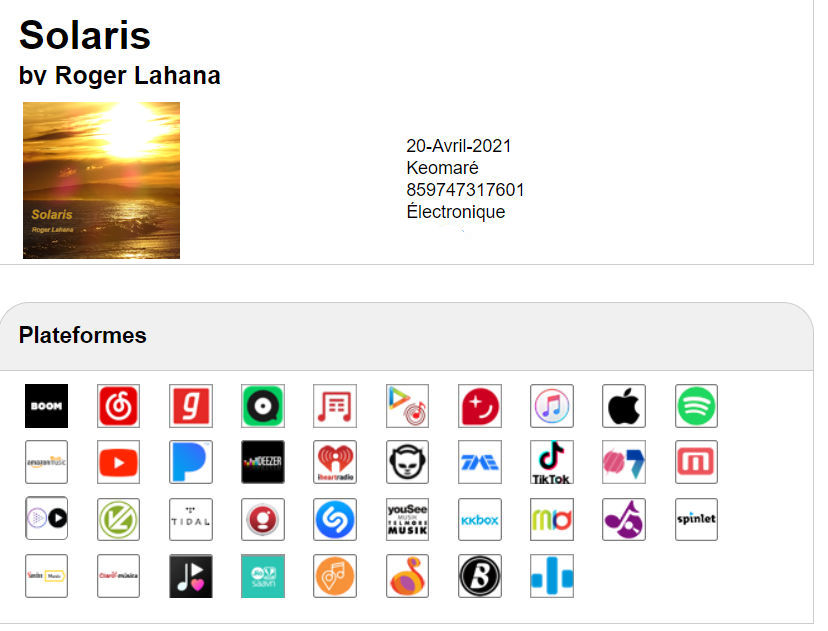828x631 pixels.
Task: Open the Napster cat-face icon
Action: [407, 462]
